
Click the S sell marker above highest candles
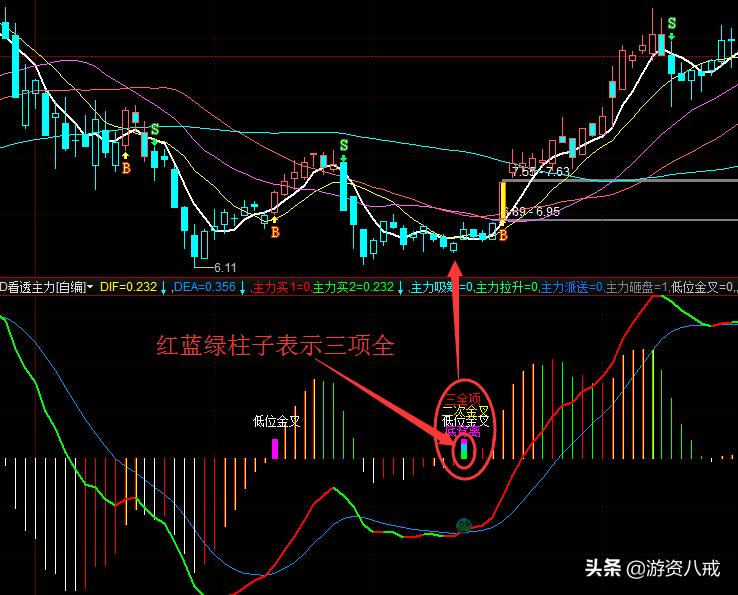click(672, 23)
